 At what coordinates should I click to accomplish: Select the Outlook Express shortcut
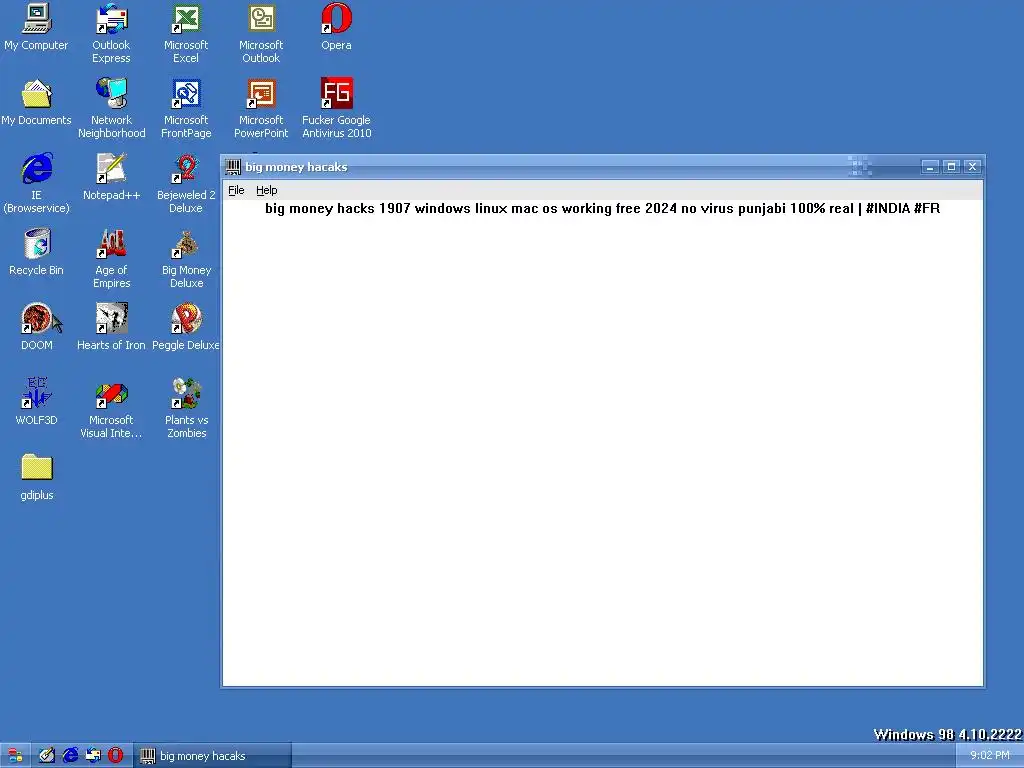pos(111,34)
